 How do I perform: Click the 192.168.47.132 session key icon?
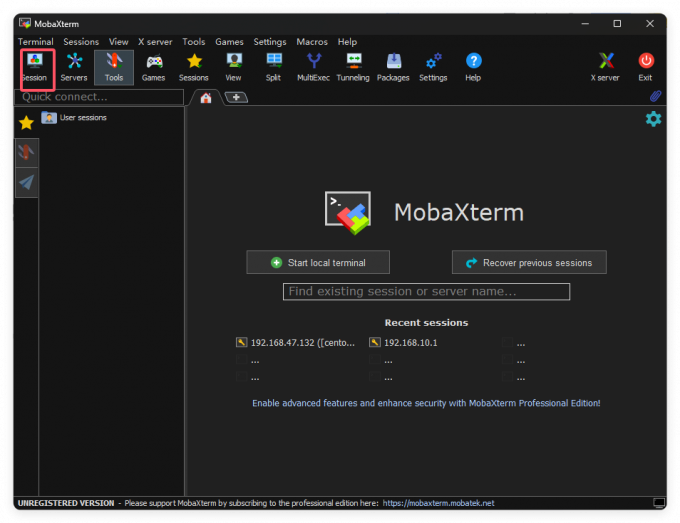coord(242,342)
